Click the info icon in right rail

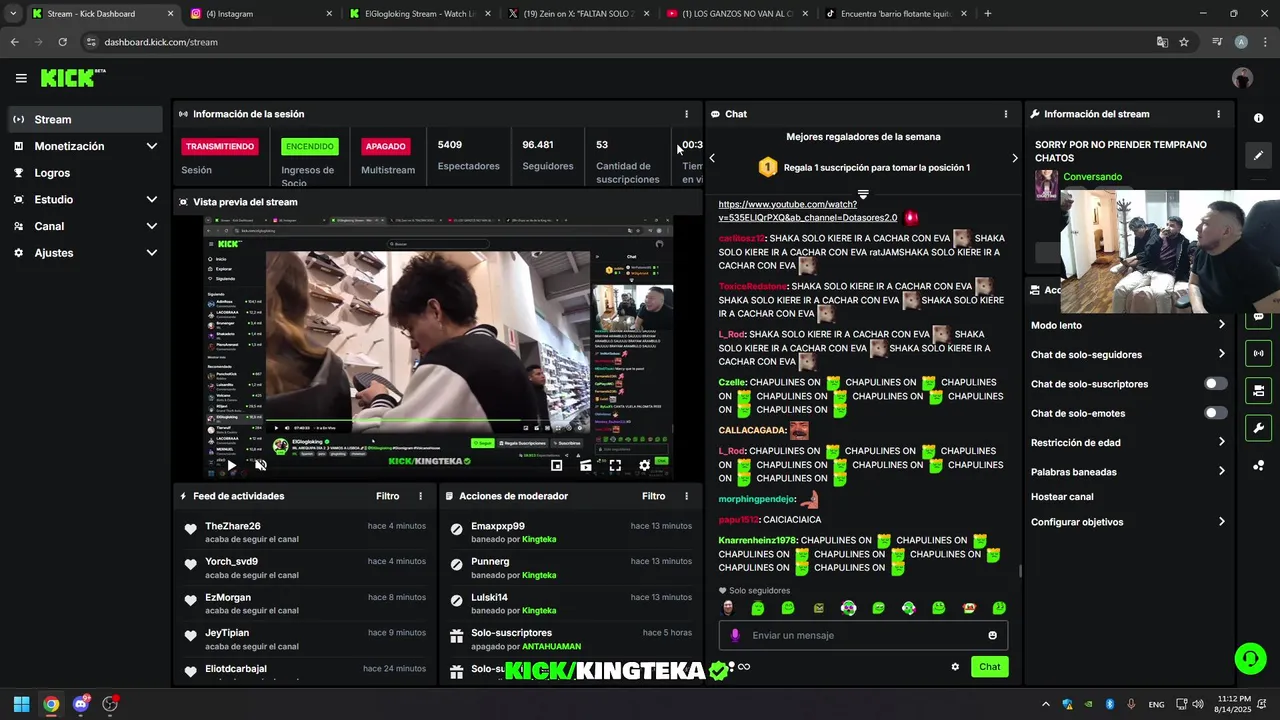tap(1258, 118)
